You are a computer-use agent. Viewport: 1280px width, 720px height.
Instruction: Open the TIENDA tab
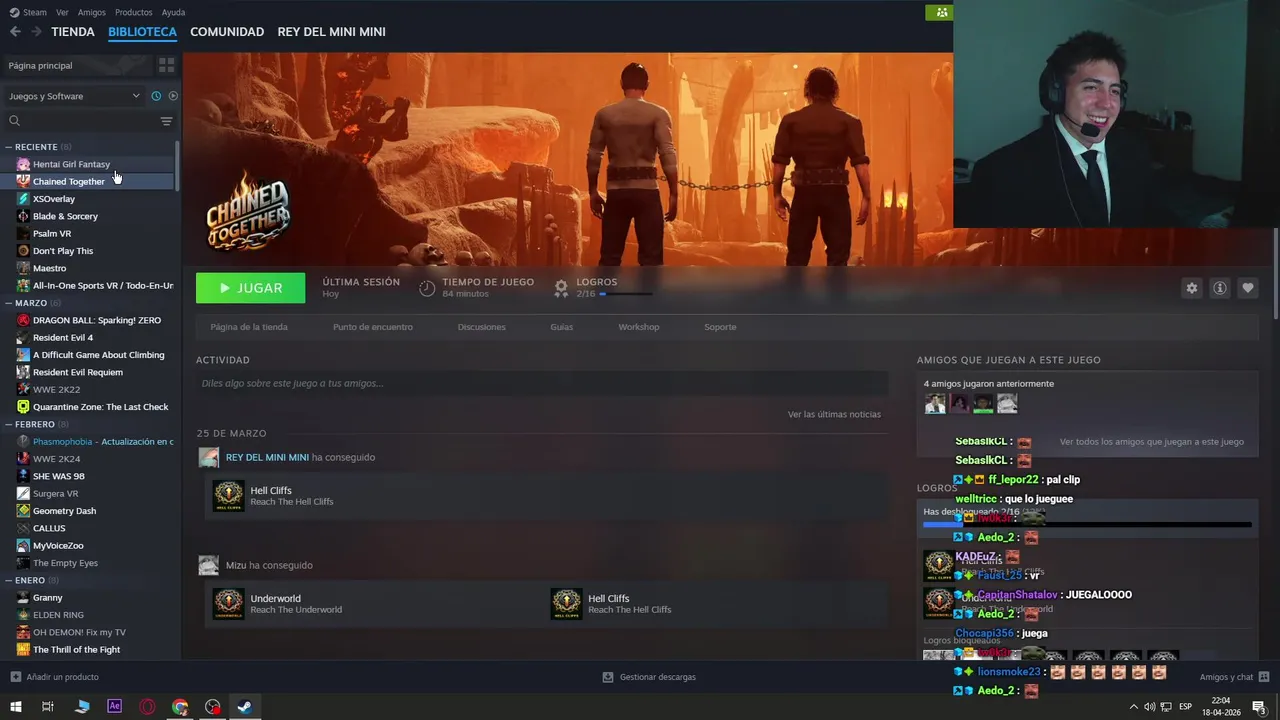tap(73, 32)
